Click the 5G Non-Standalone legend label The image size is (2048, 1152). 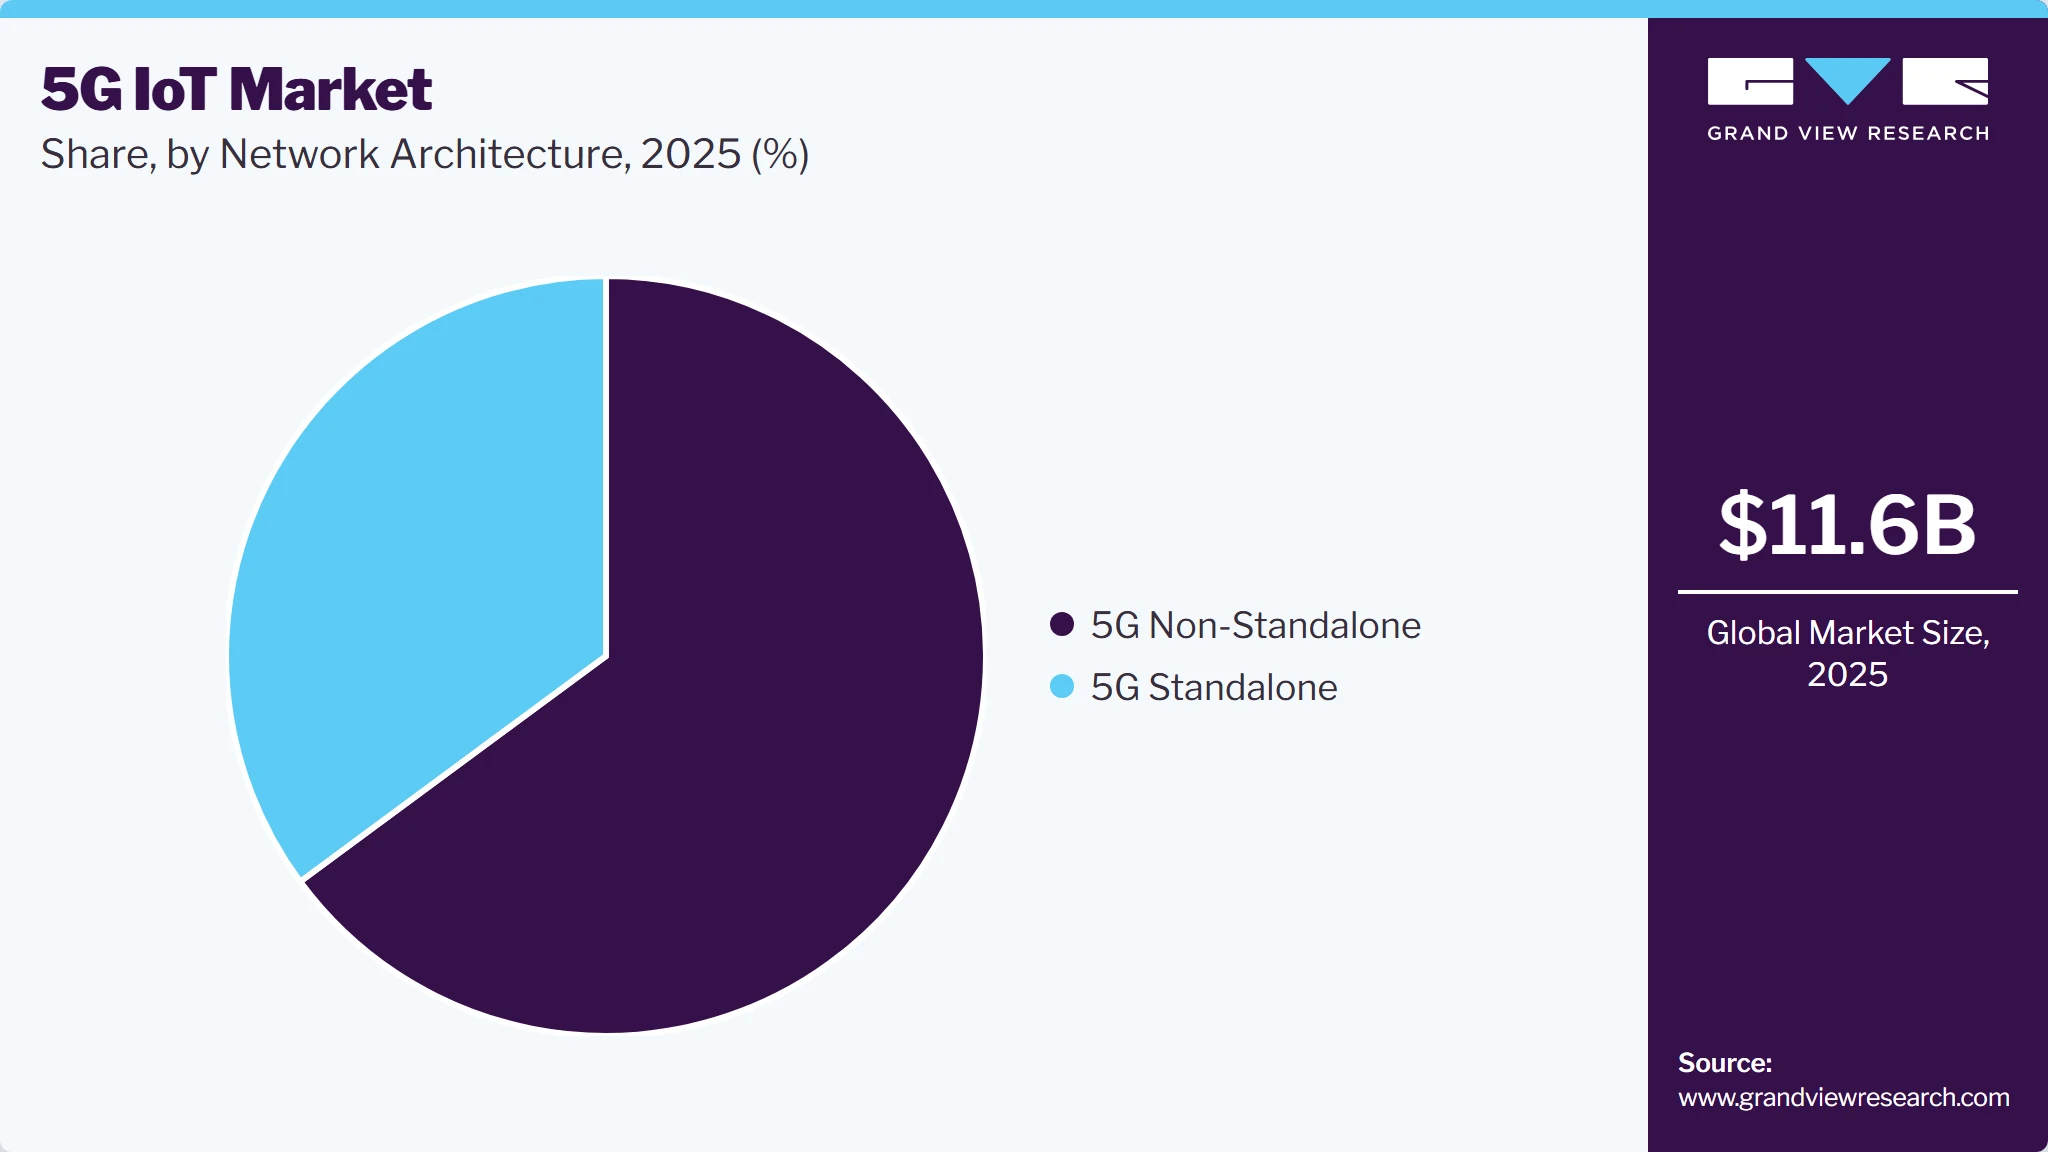[x=1255, y=625]
